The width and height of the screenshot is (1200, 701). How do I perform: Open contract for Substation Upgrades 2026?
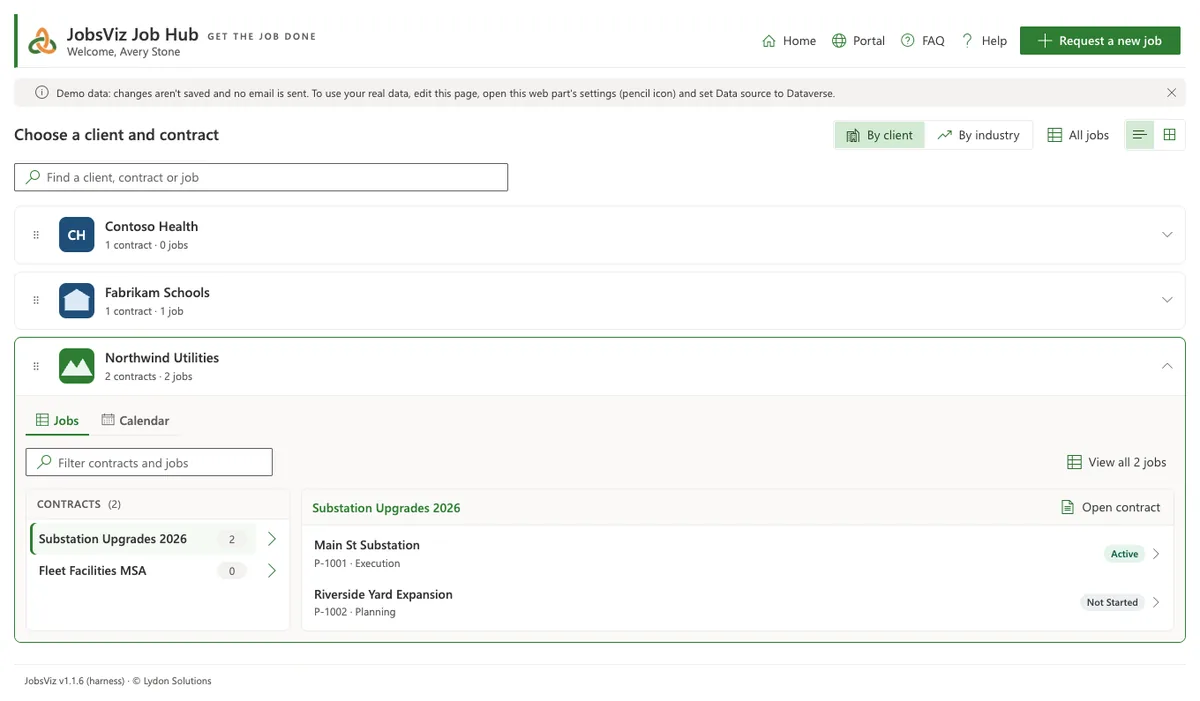(1110, 508)
